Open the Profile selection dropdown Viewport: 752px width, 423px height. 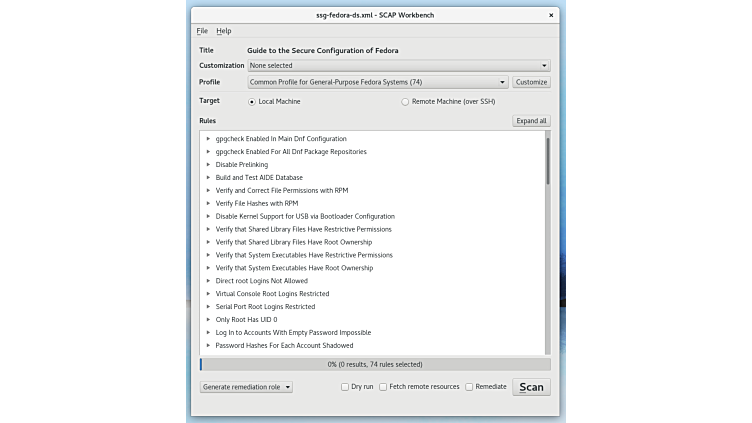coord(378,82)
